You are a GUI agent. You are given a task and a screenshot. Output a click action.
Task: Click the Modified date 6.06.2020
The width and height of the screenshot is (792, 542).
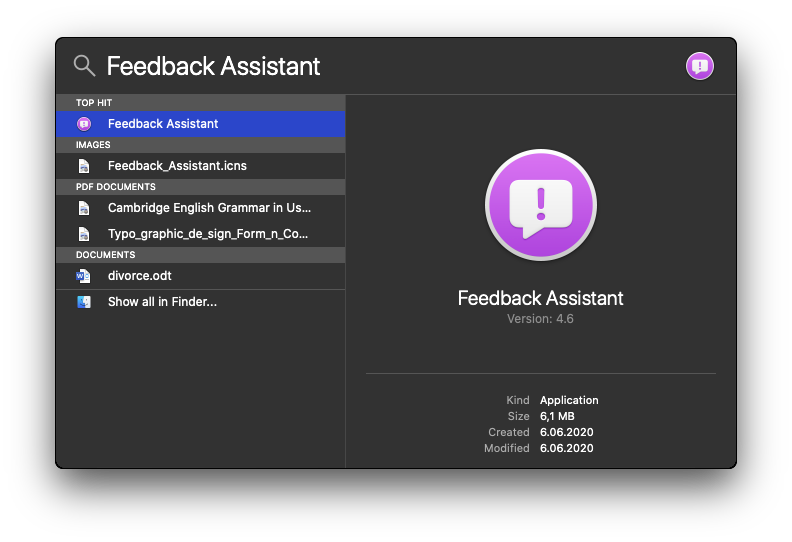(567, 449)
